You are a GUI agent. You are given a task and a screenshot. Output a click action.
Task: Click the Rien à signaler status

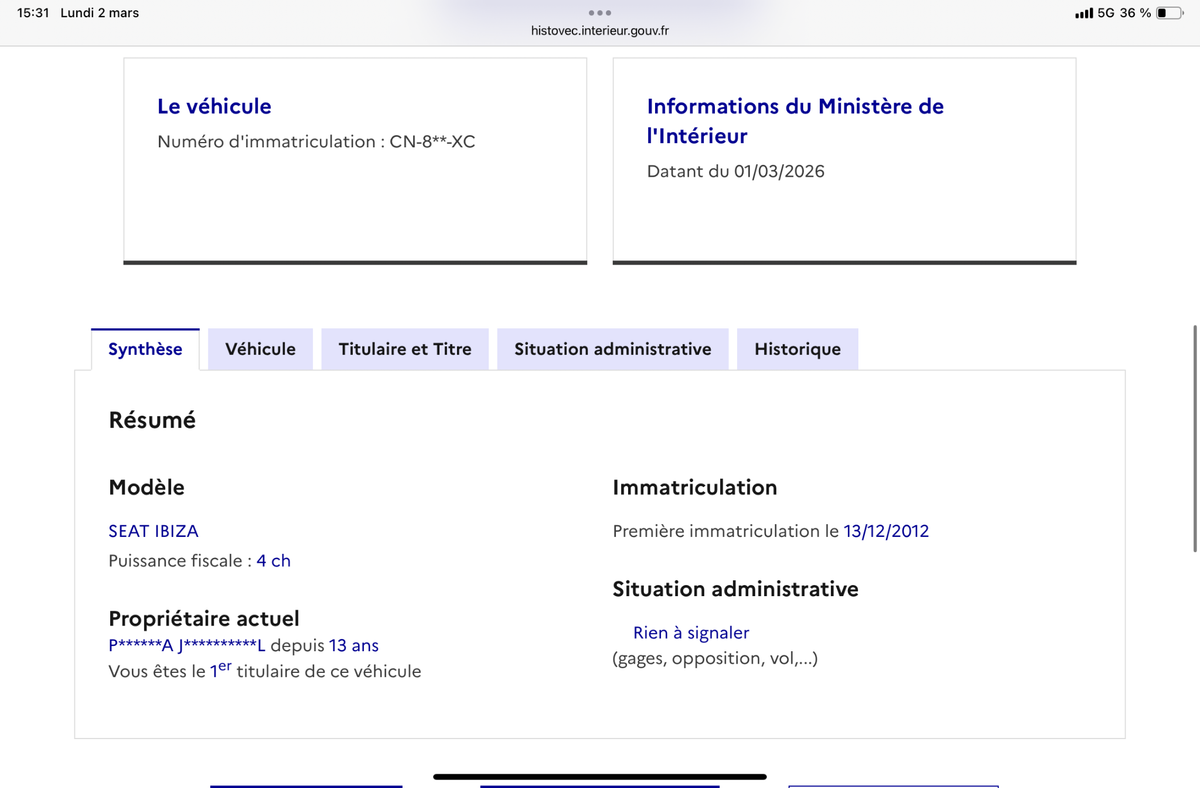[691, 633]
